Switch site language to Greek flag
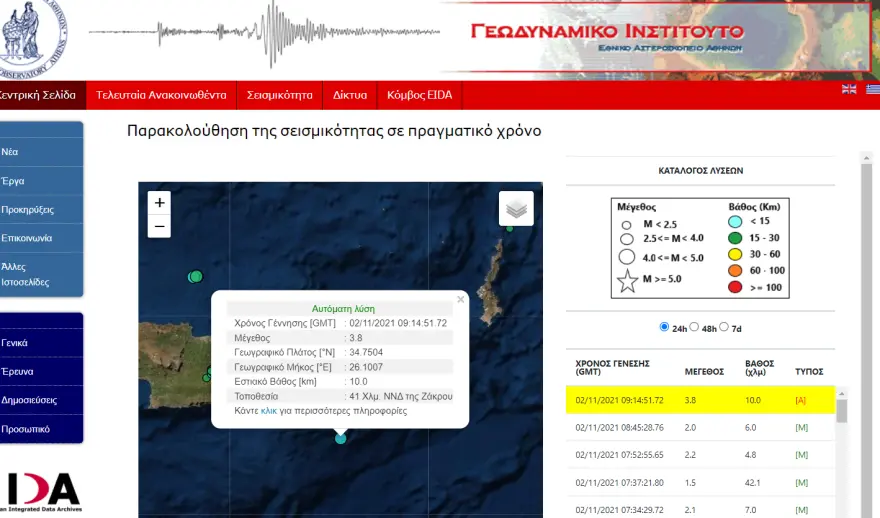The height and width of the screenshot is (518, 880). tap(873, 90)
